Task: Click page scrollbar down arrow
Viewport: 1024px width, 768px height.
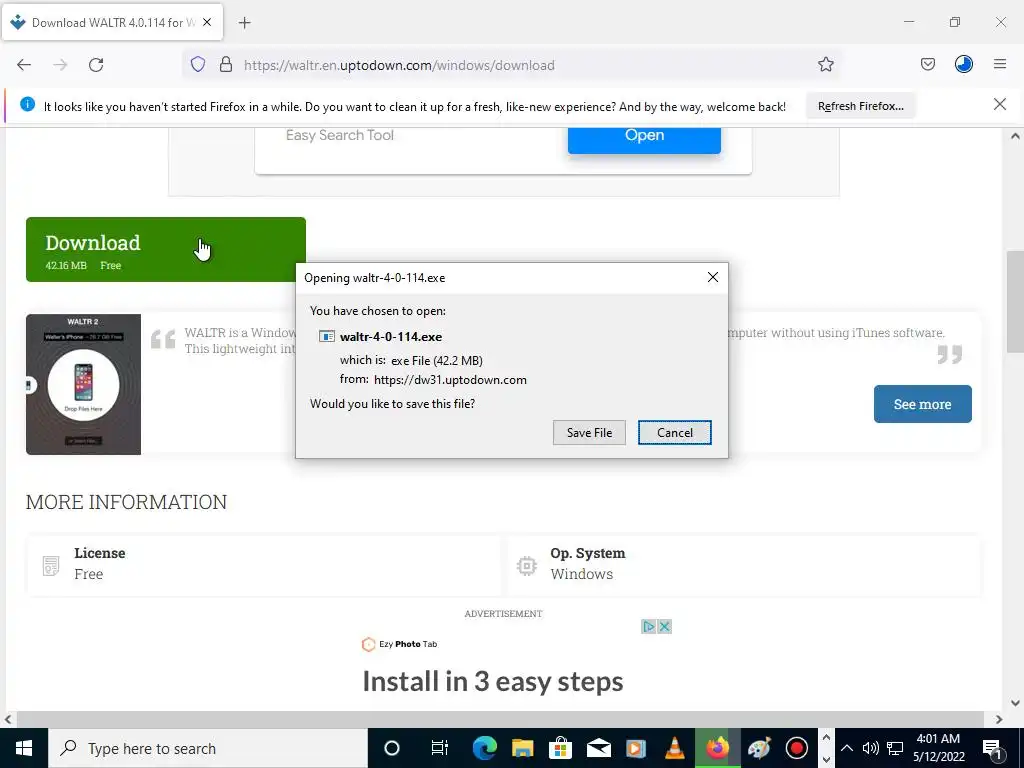Action: 1014,703
